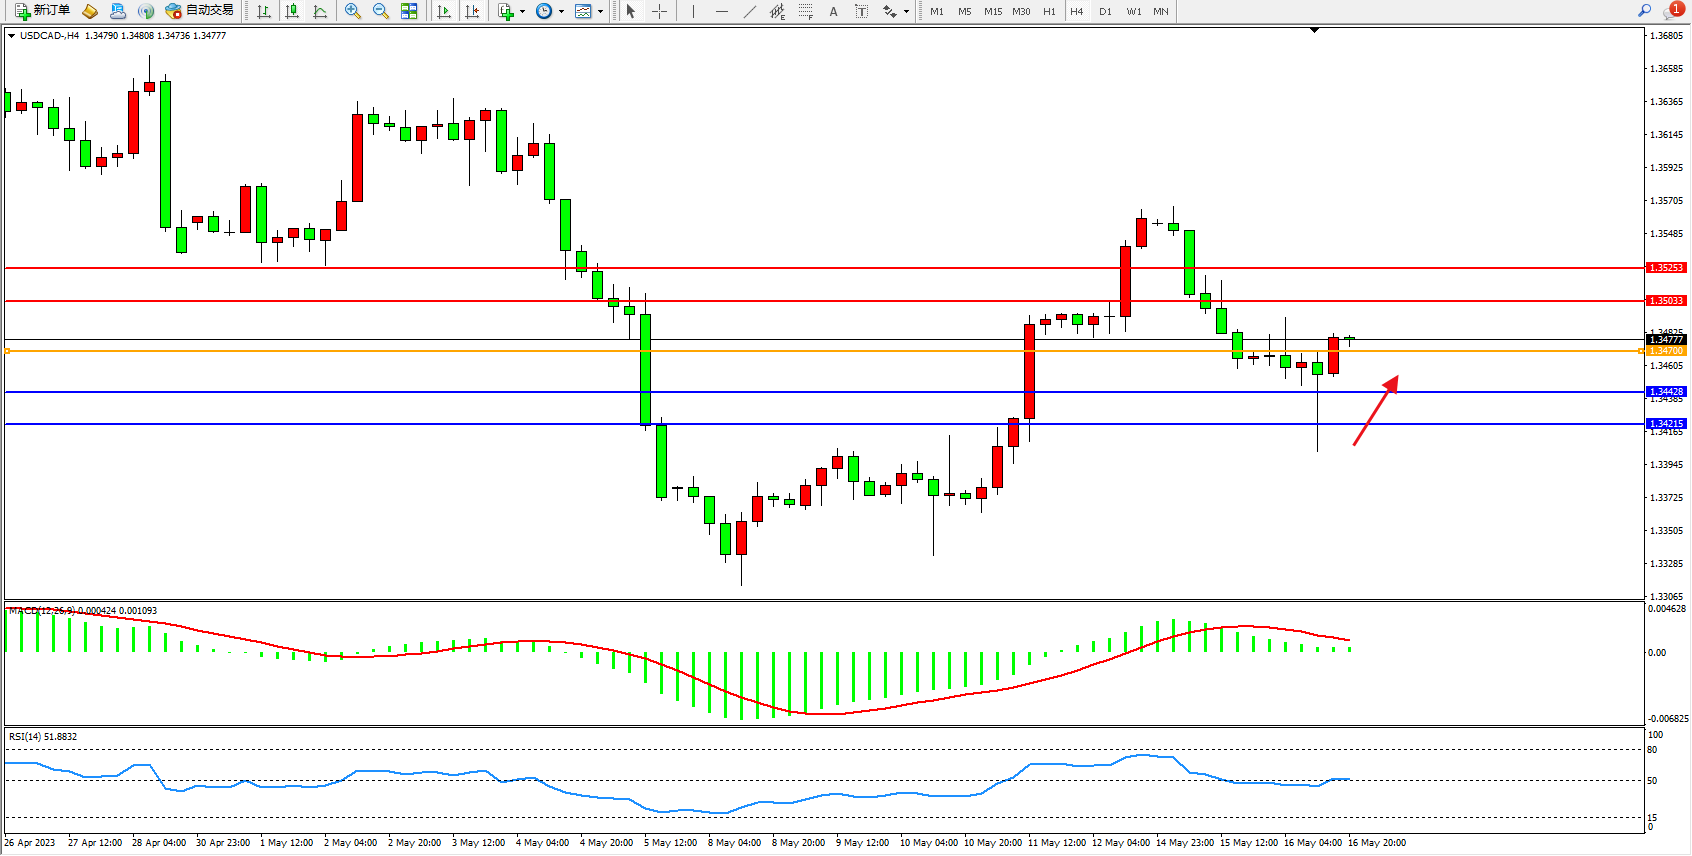
Task: Open the indicators list dropdown arrow
Action: 522,12
